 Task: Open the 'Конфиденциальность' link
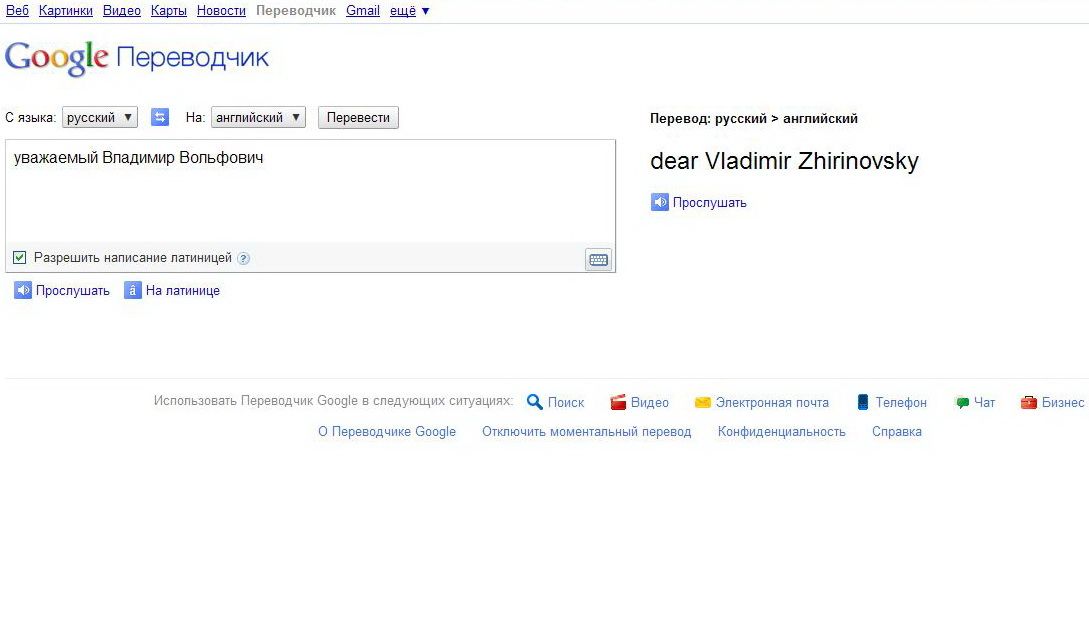(x=781, y=432)
